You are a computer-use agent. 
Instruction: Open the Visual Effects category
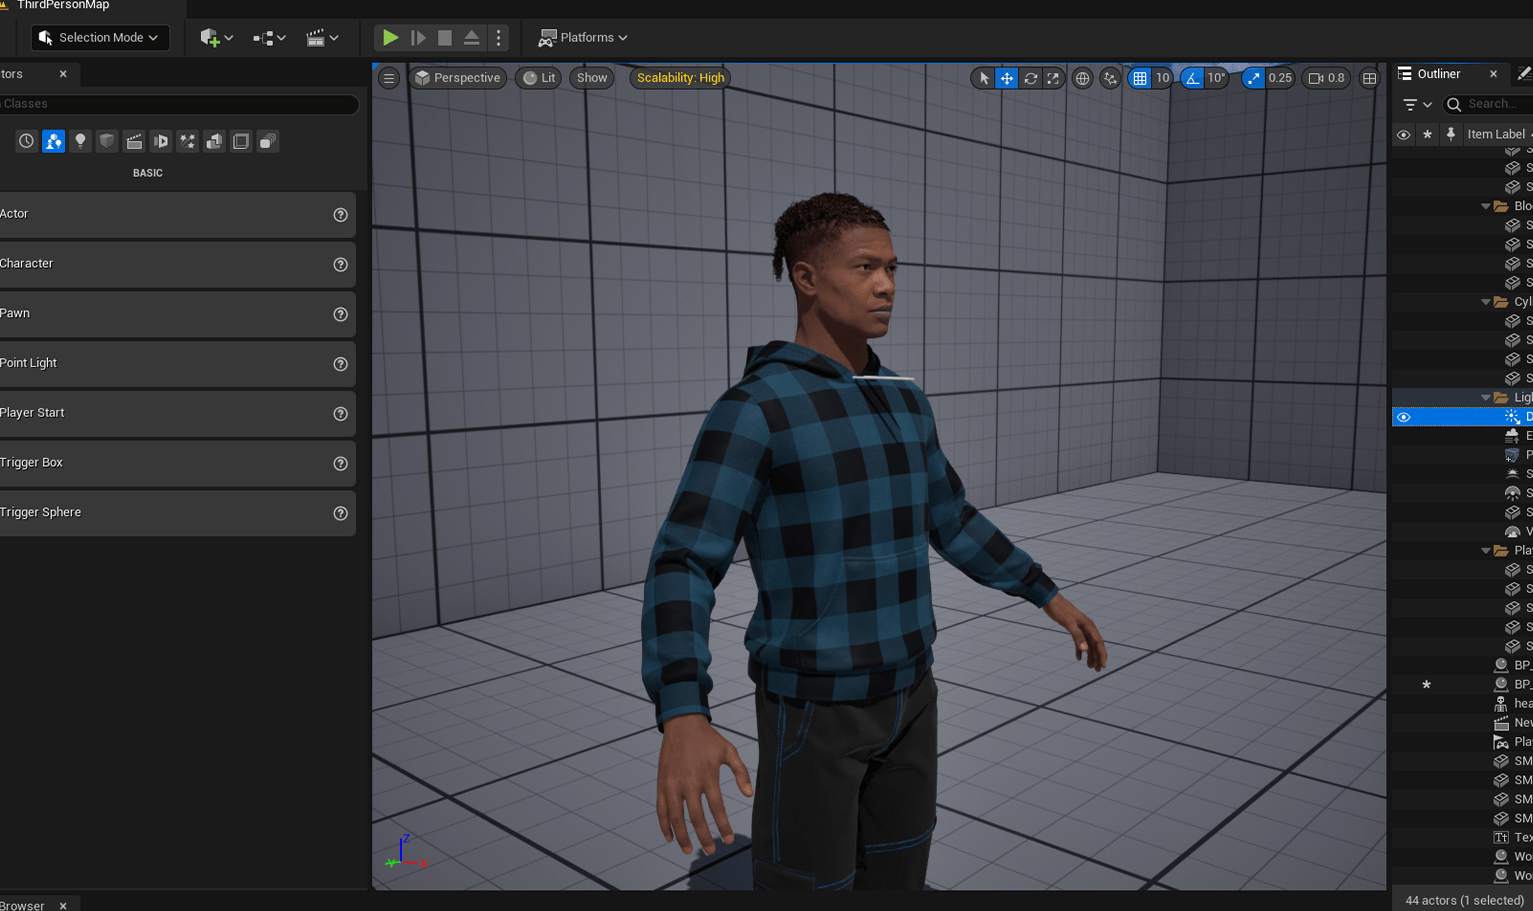[x=187, y=142]
